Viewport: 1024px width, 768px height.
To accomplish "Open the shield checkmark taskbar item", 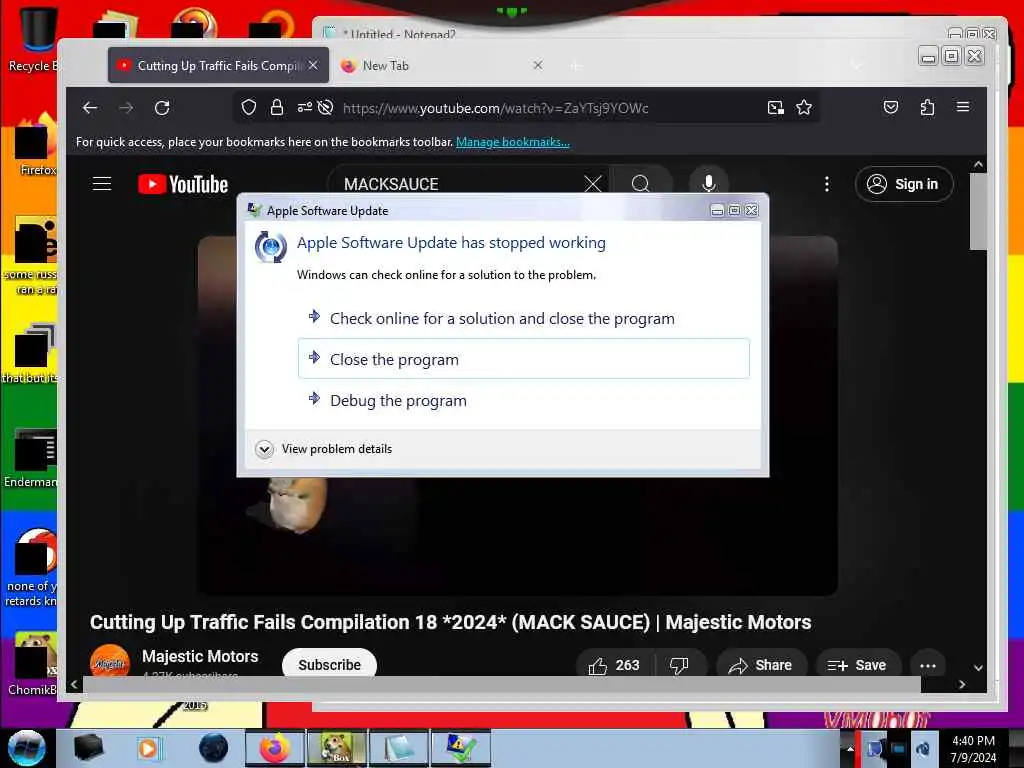I will [461, 748].
